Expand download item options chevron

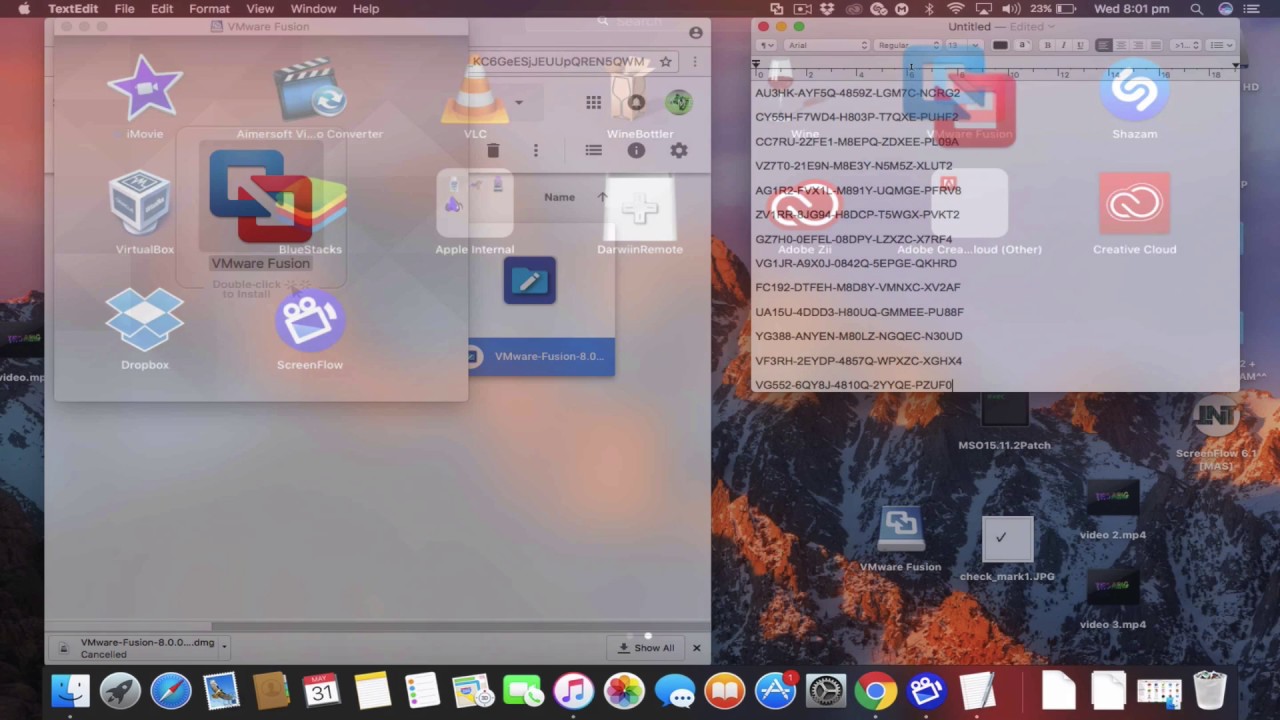point(224,647)
